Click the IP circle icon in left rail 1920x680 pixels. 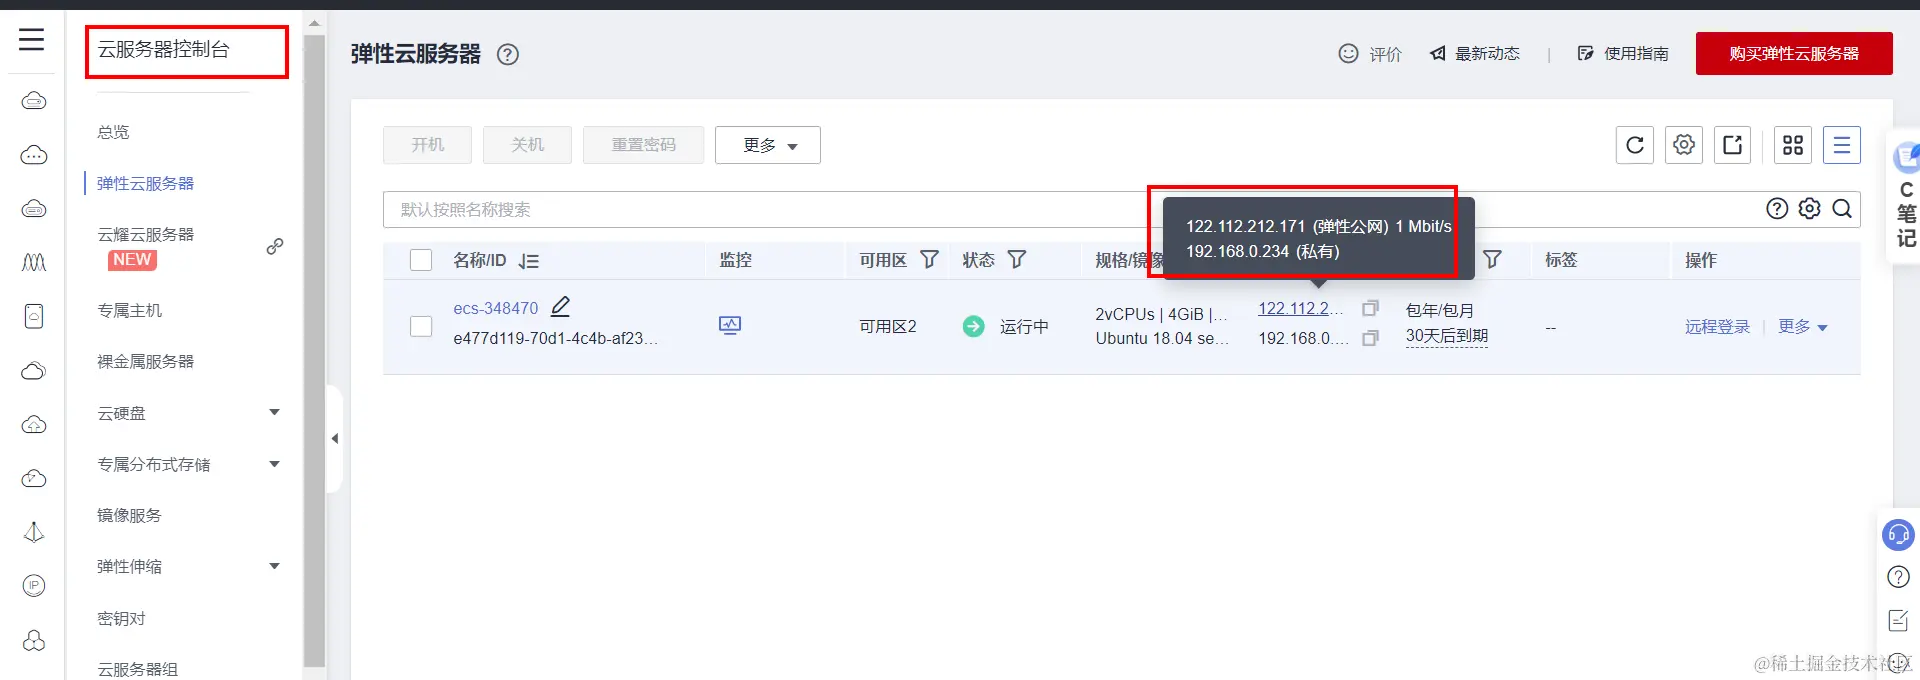click(34, 586)
